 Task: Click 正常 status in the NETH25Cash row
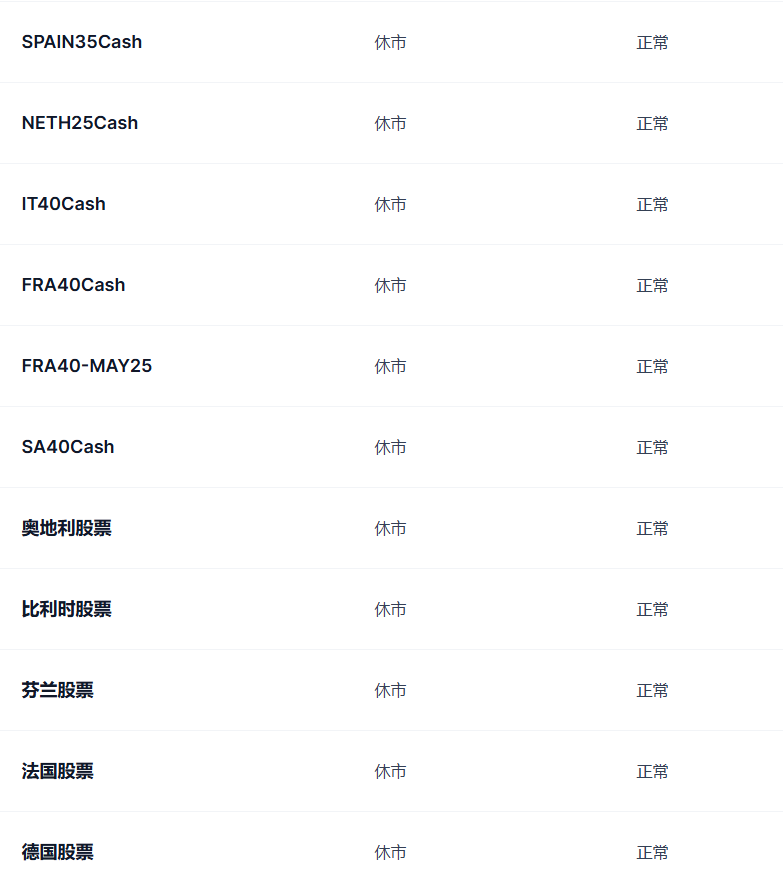[652, 124]
